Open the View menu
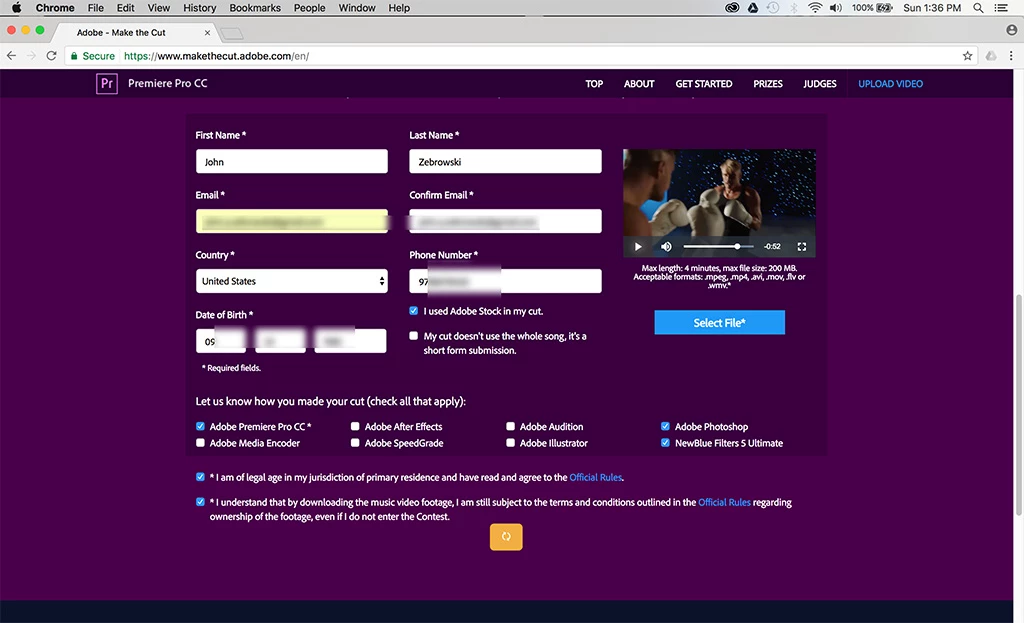The width and height of the screenshot is (1024, 623). pyautogui.click(x=159, y=8)
